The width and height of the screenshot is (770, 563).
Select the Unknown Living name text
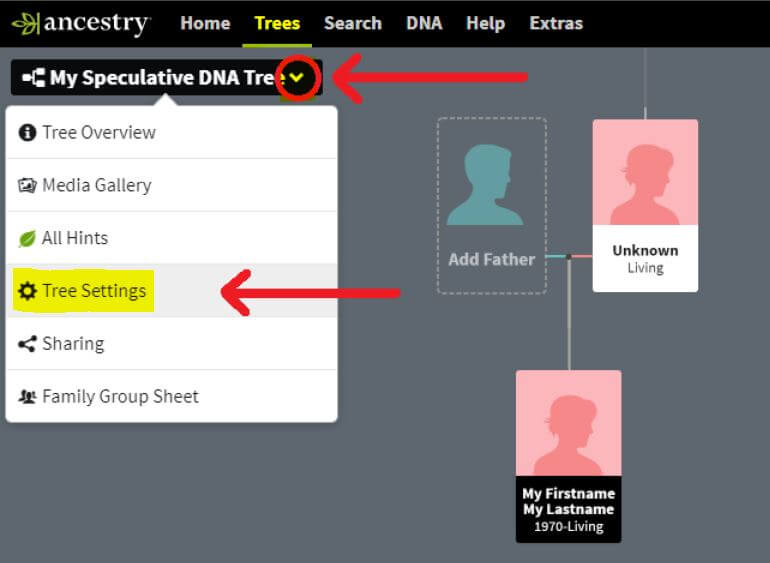pos(645,258)
